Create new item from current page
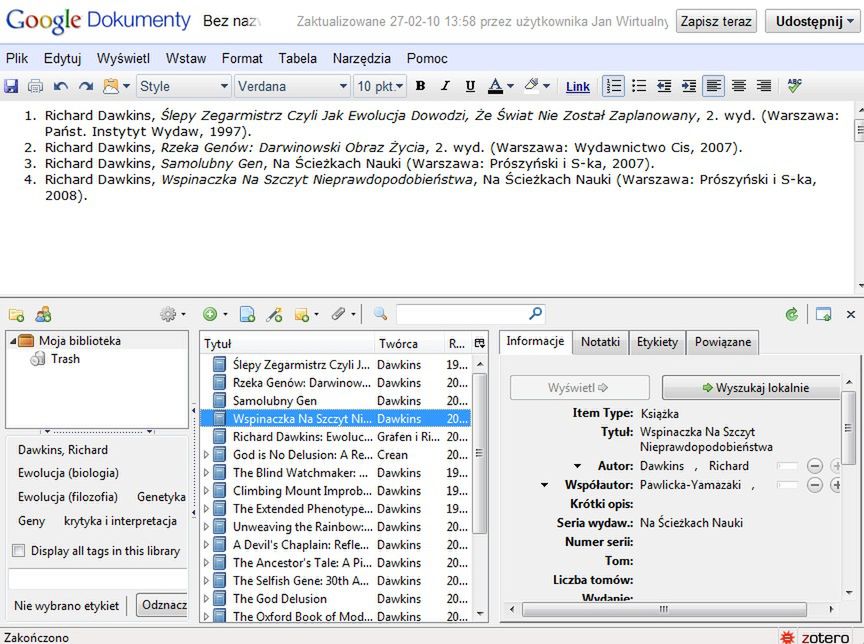 tap(247, 315)
